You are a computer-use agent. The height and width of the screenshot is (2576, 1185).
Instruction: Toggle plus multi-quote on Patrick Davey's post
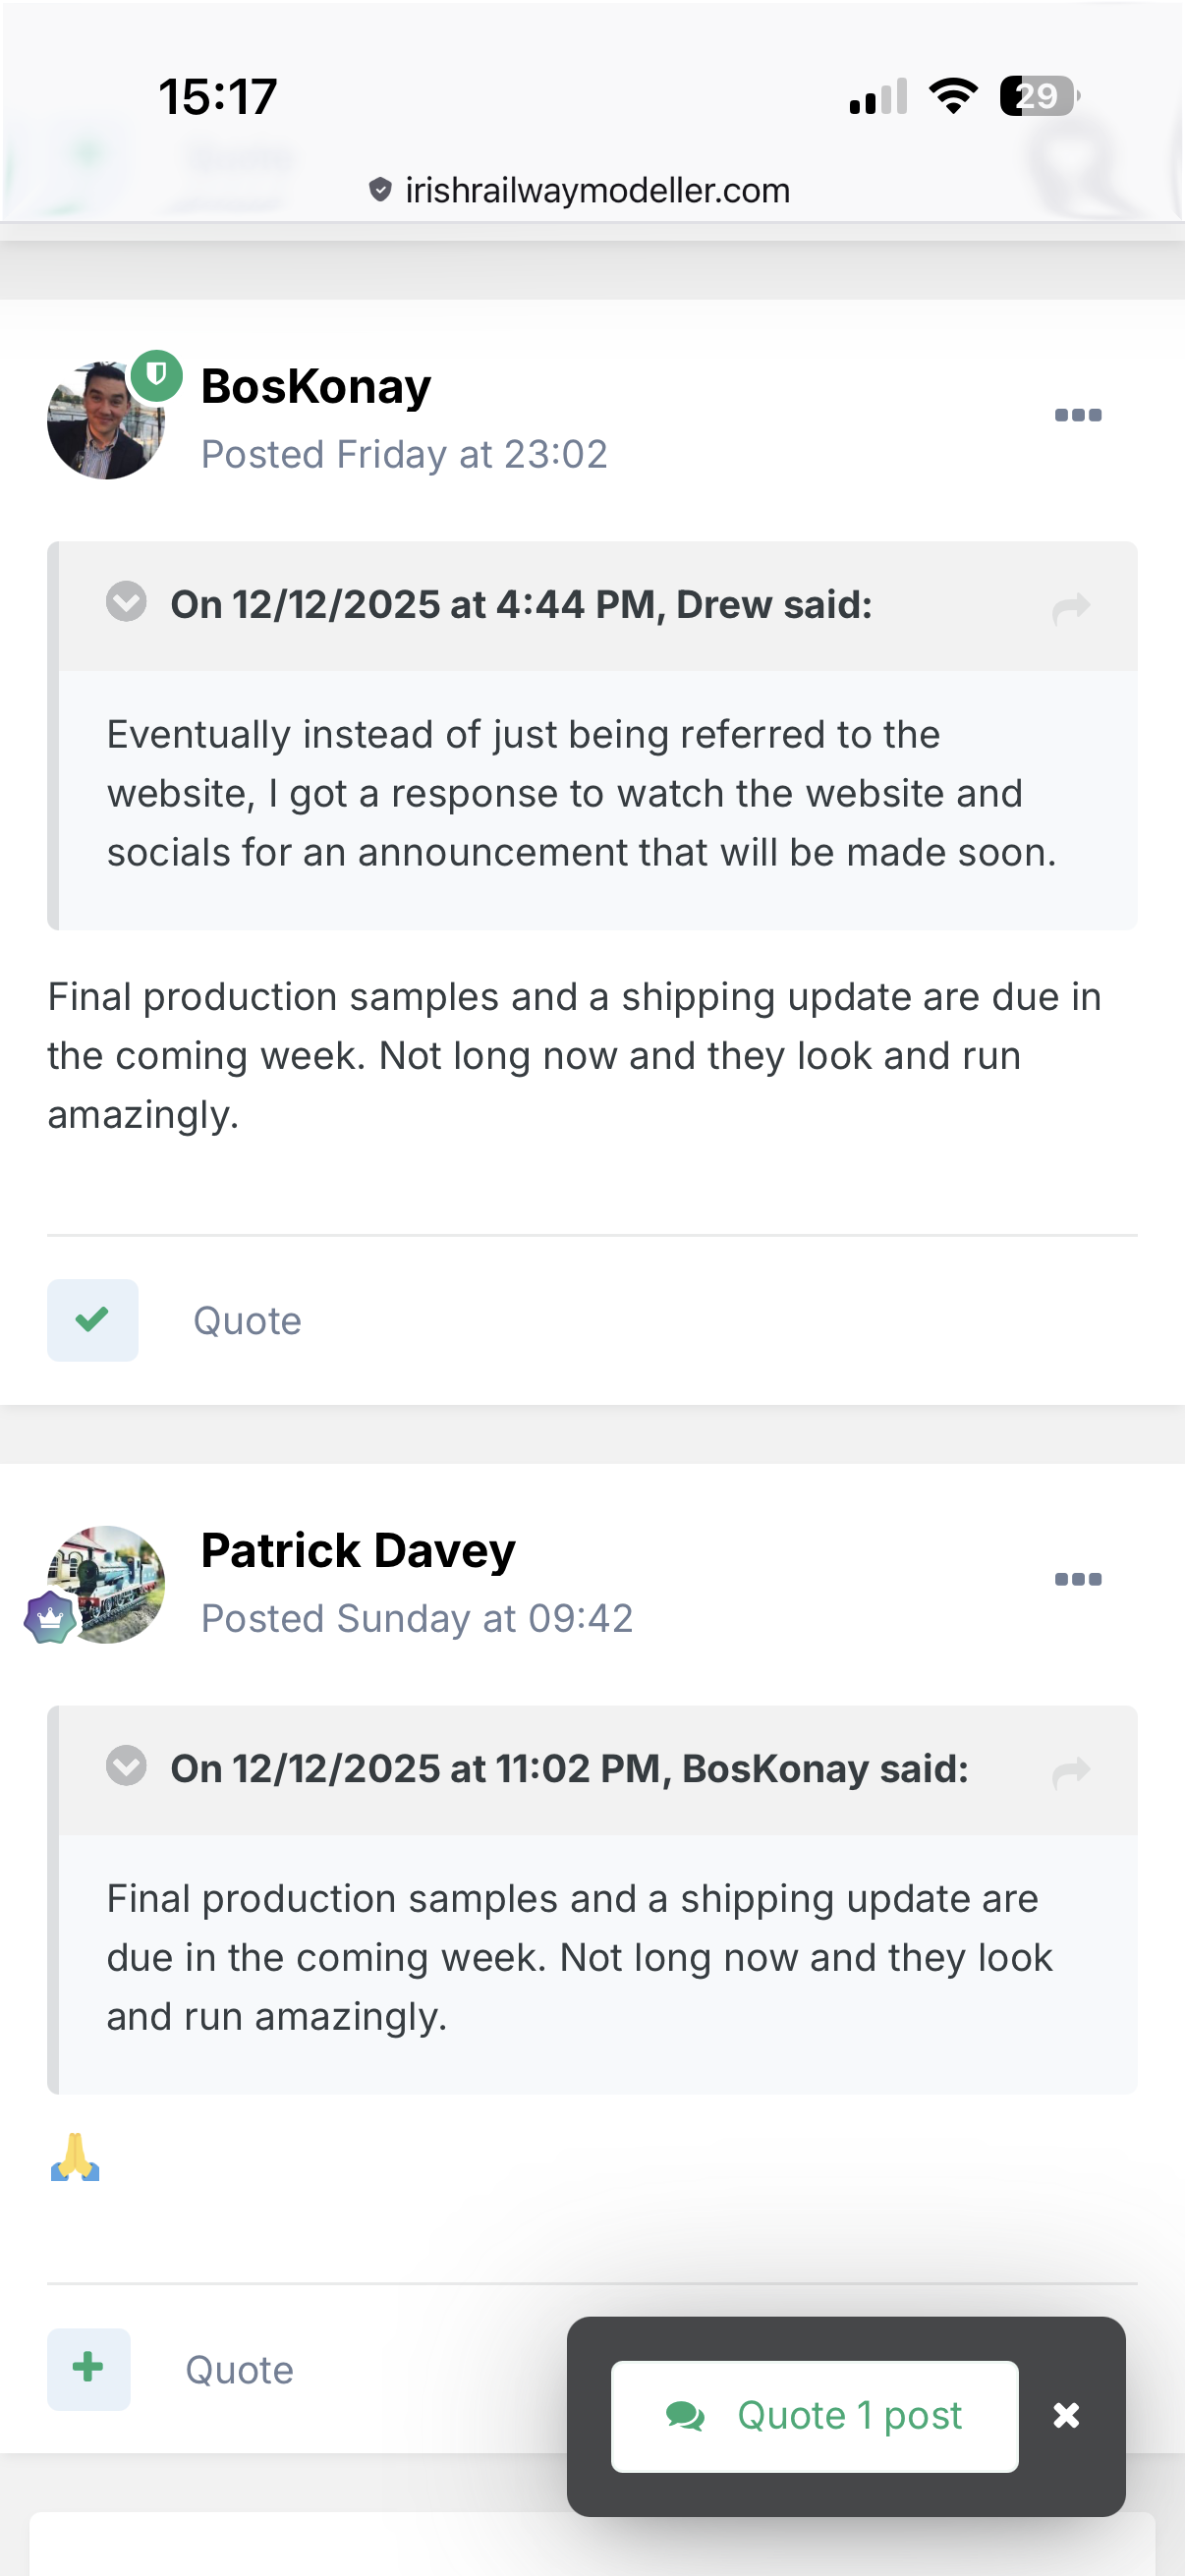tap(88, 2368)
